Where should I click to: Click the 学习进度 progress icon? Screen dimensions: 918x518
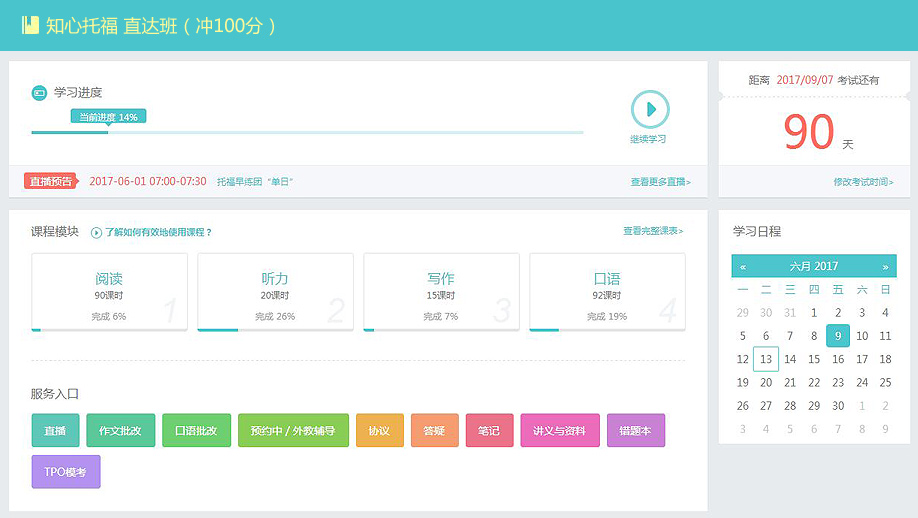pyautogui.click(x=39, y=93)
